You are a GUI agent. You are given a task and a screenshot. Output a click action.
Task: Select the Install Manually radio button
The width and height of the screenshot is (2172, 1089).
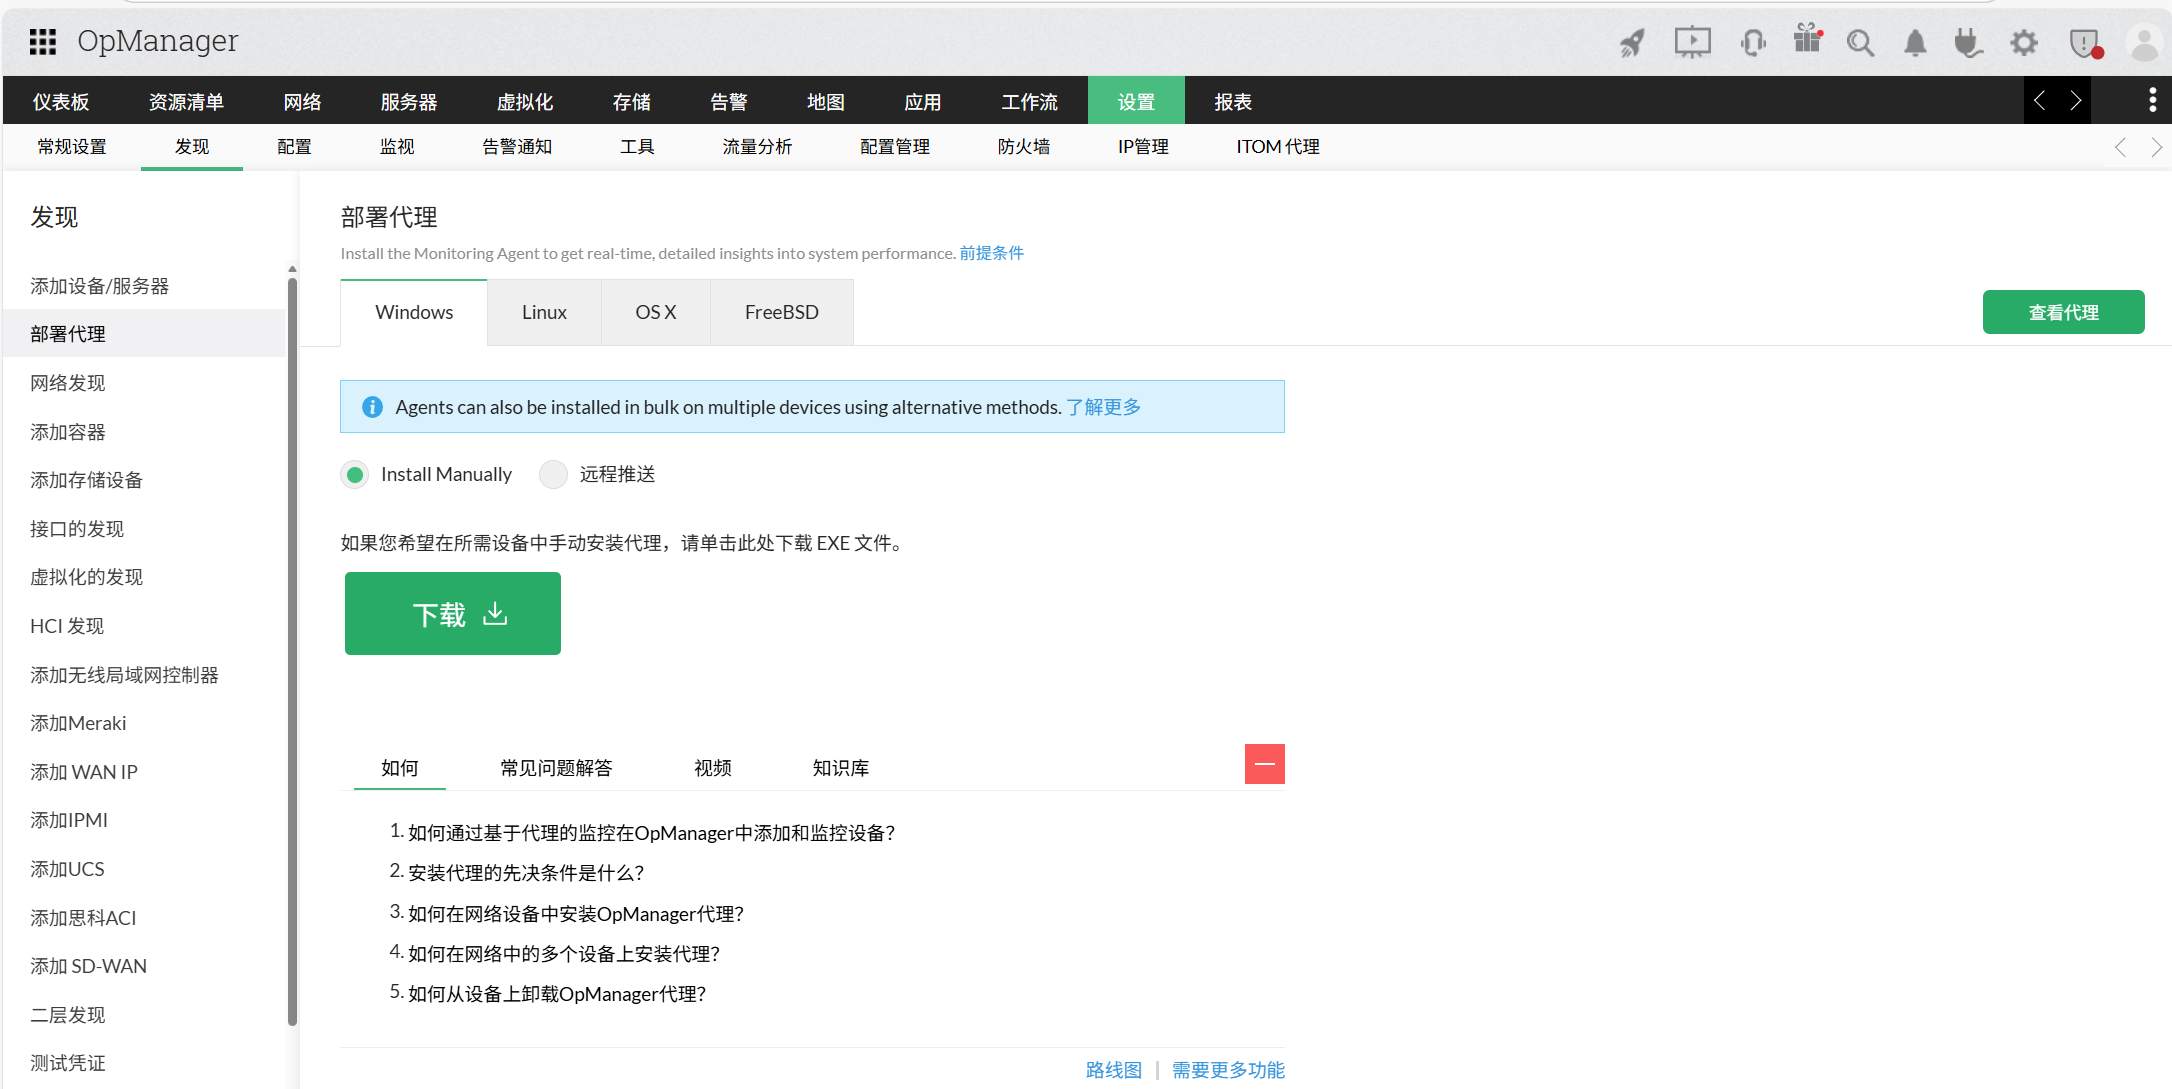click(354, 474)
